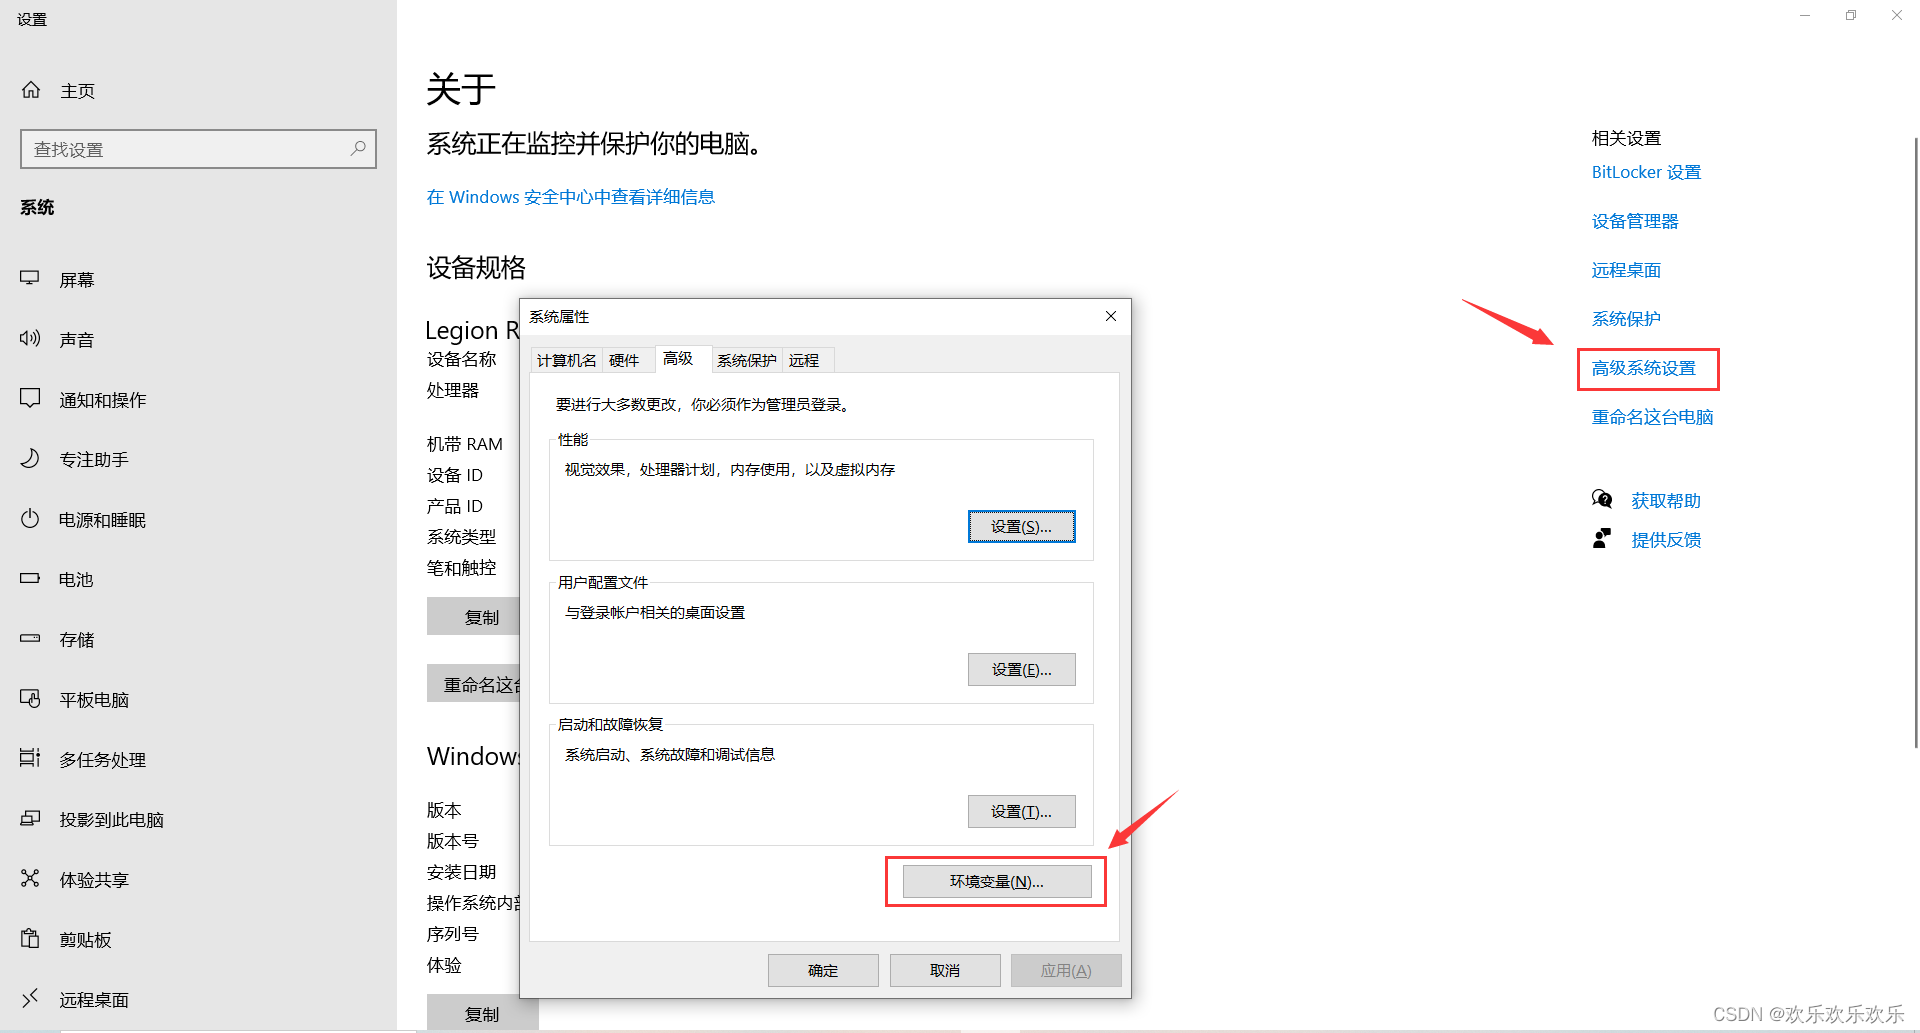Click Rename this PC (重命名这台电脑) link
The height and width of the screenshot is (1033, 1920).
coord(1652,417)
